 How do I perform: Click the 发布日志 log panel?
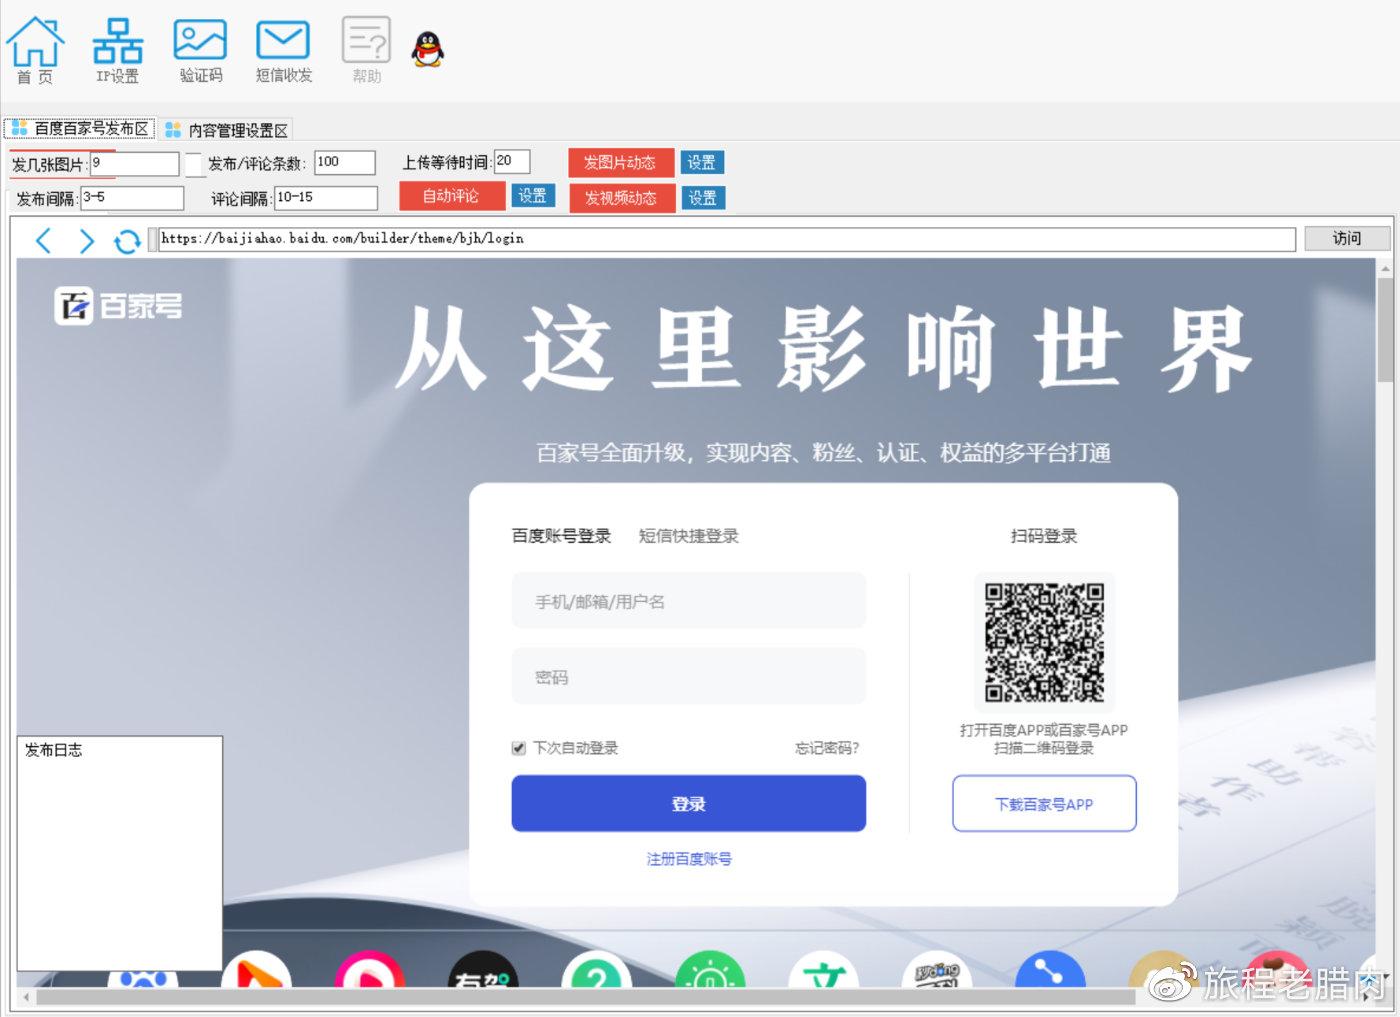click(x=119, y=853)
